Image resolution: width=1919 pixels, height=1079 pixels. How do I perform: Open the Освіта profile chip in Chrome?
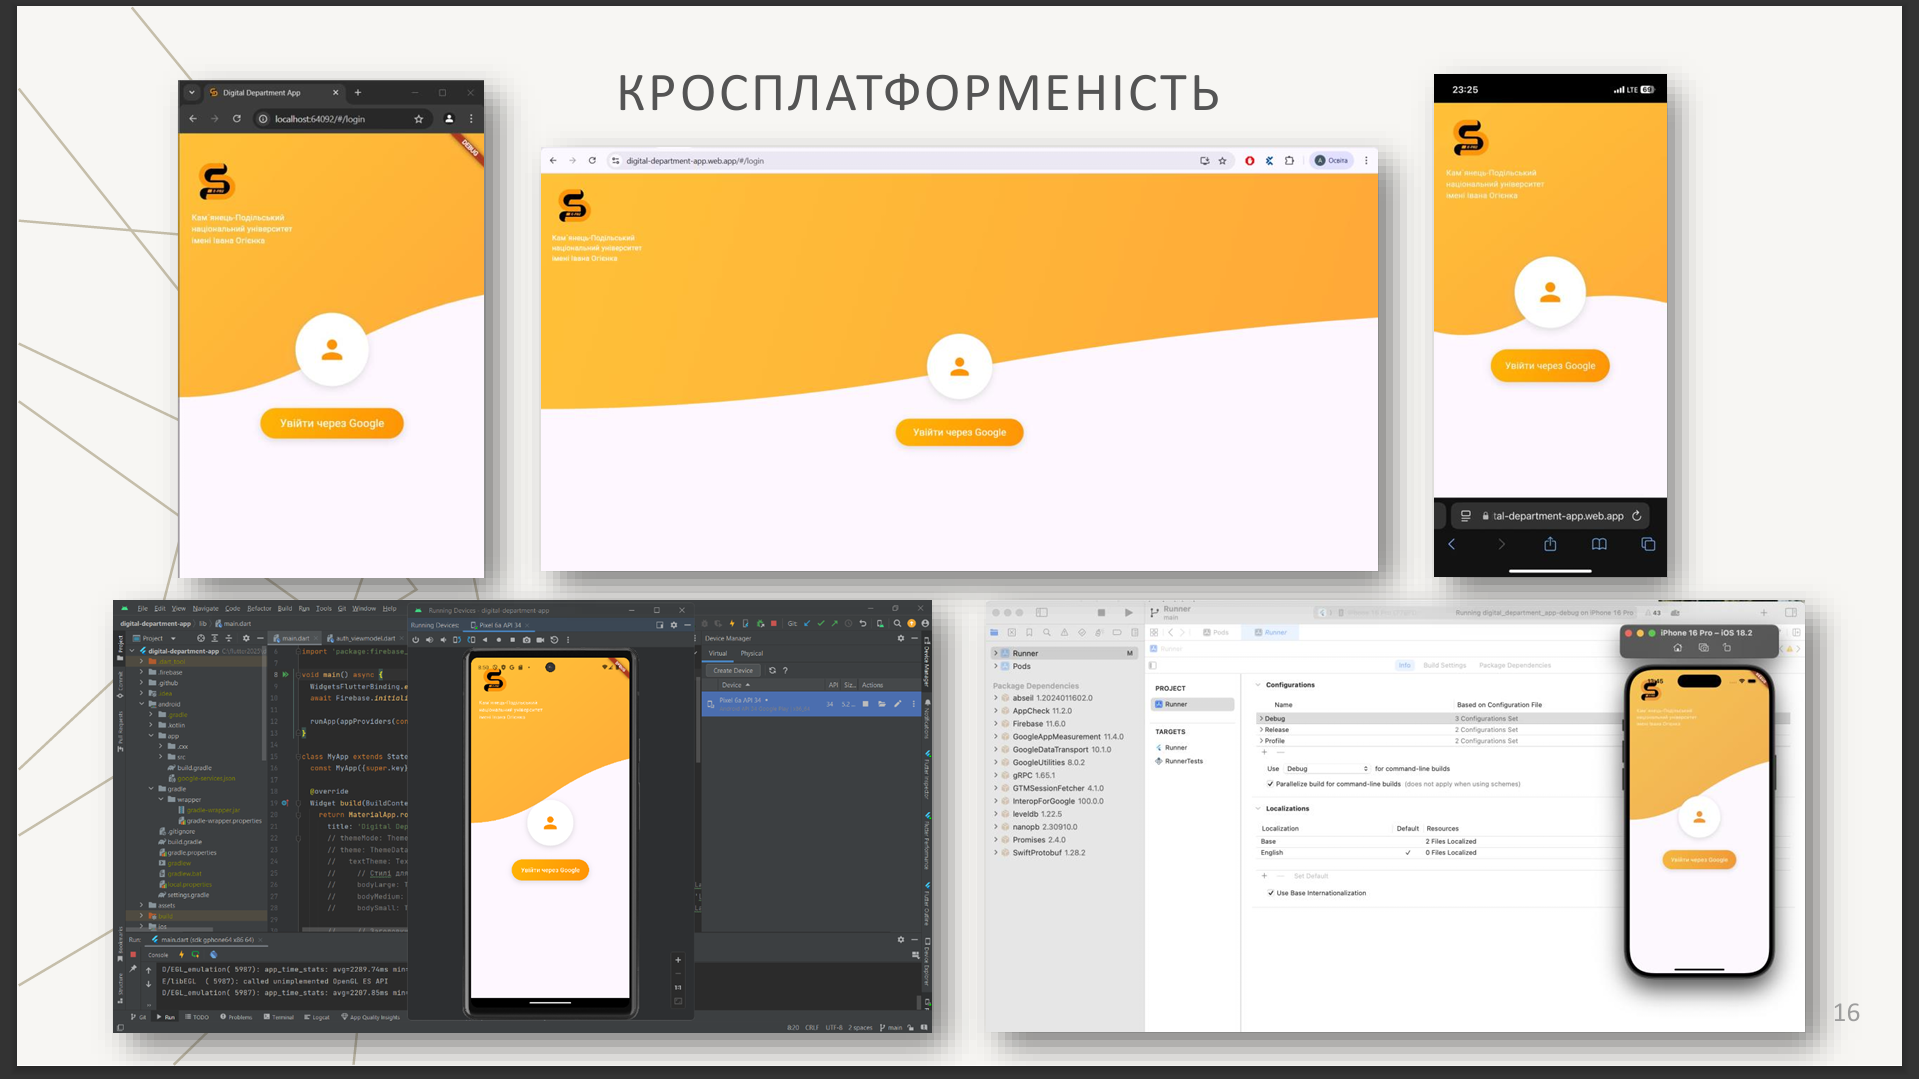1331,160
